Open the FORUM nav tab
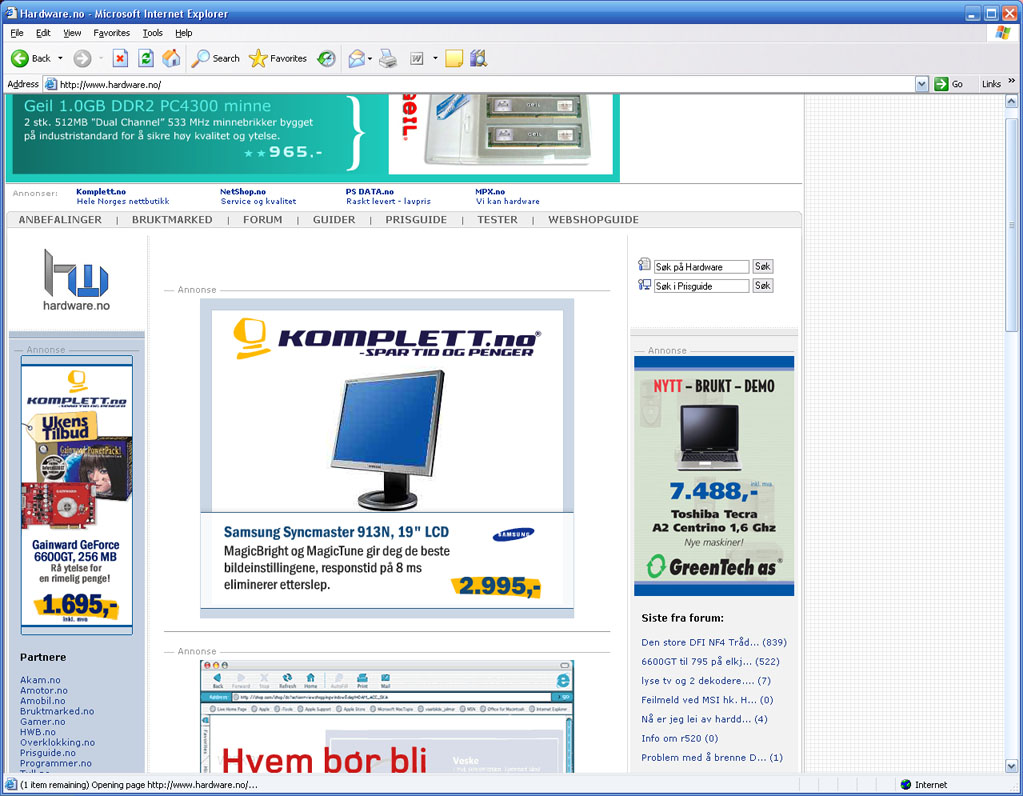Image resolution: width=1023 pixels, height=796 pixels. point(263,220)
